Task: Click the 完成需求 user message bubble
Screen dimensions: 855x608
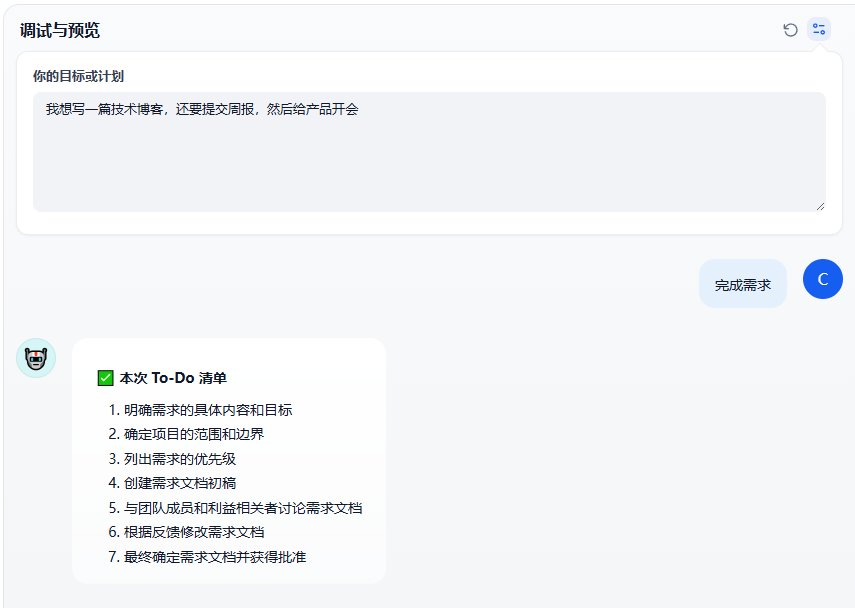Action: coord(743,284)
